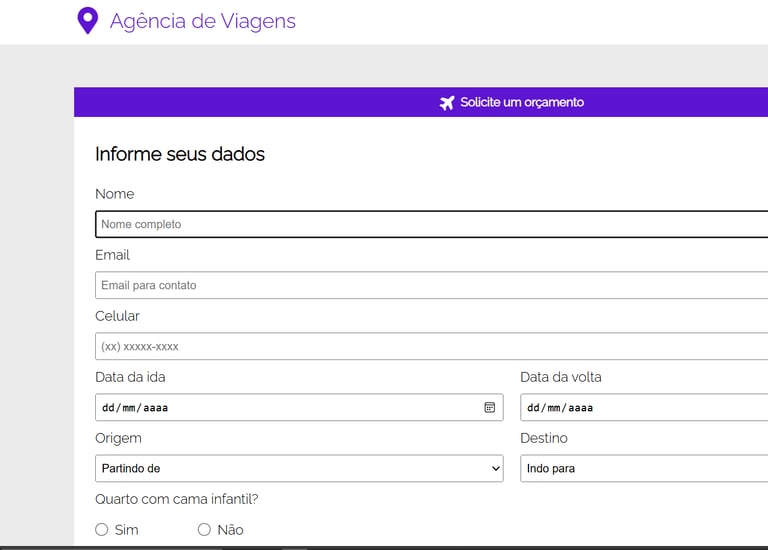The width and height of the screenshot is (768, 550).
Task: Click the Sim option label
Action: 126,530
